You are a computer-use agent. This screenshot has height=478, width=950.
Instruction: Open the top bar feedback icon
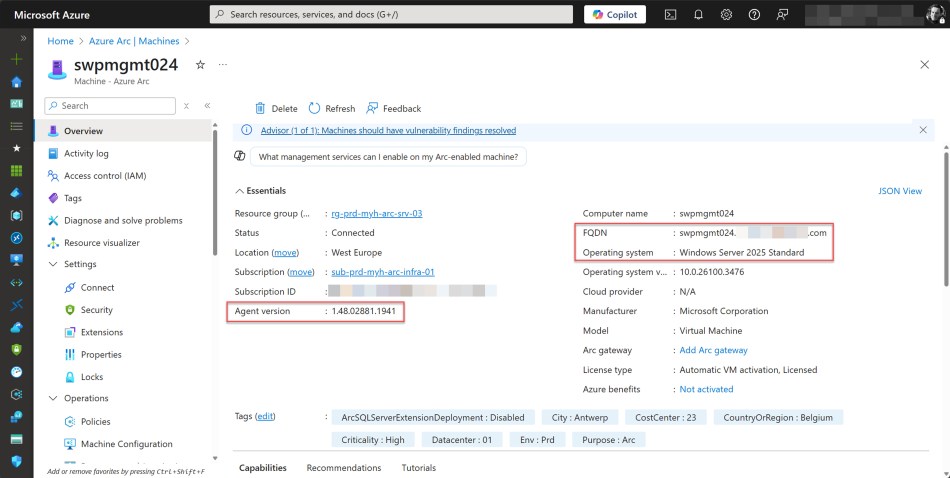[782, 15]
